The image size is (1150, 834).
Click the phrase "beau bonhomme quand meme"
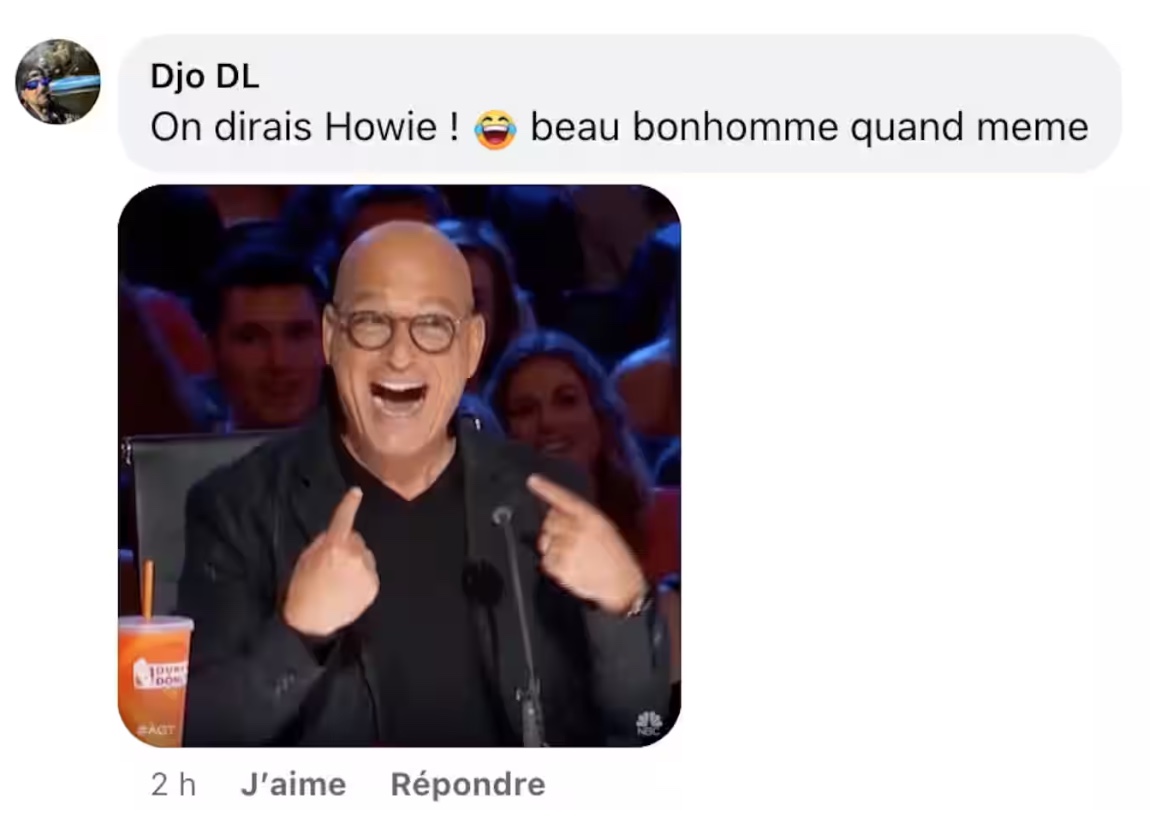click(x=809, y=128)
